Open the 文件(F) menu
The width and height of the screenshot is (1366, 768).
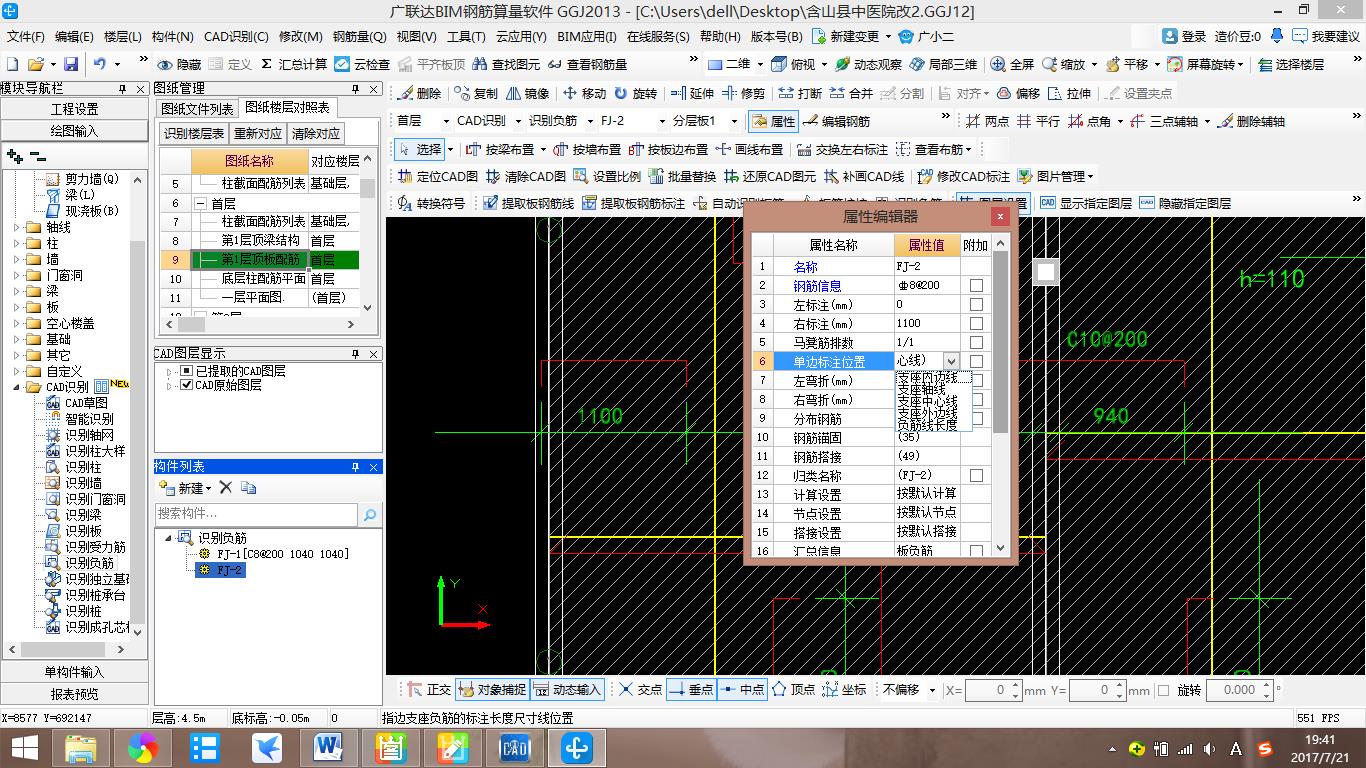click(x=26, y=36)
